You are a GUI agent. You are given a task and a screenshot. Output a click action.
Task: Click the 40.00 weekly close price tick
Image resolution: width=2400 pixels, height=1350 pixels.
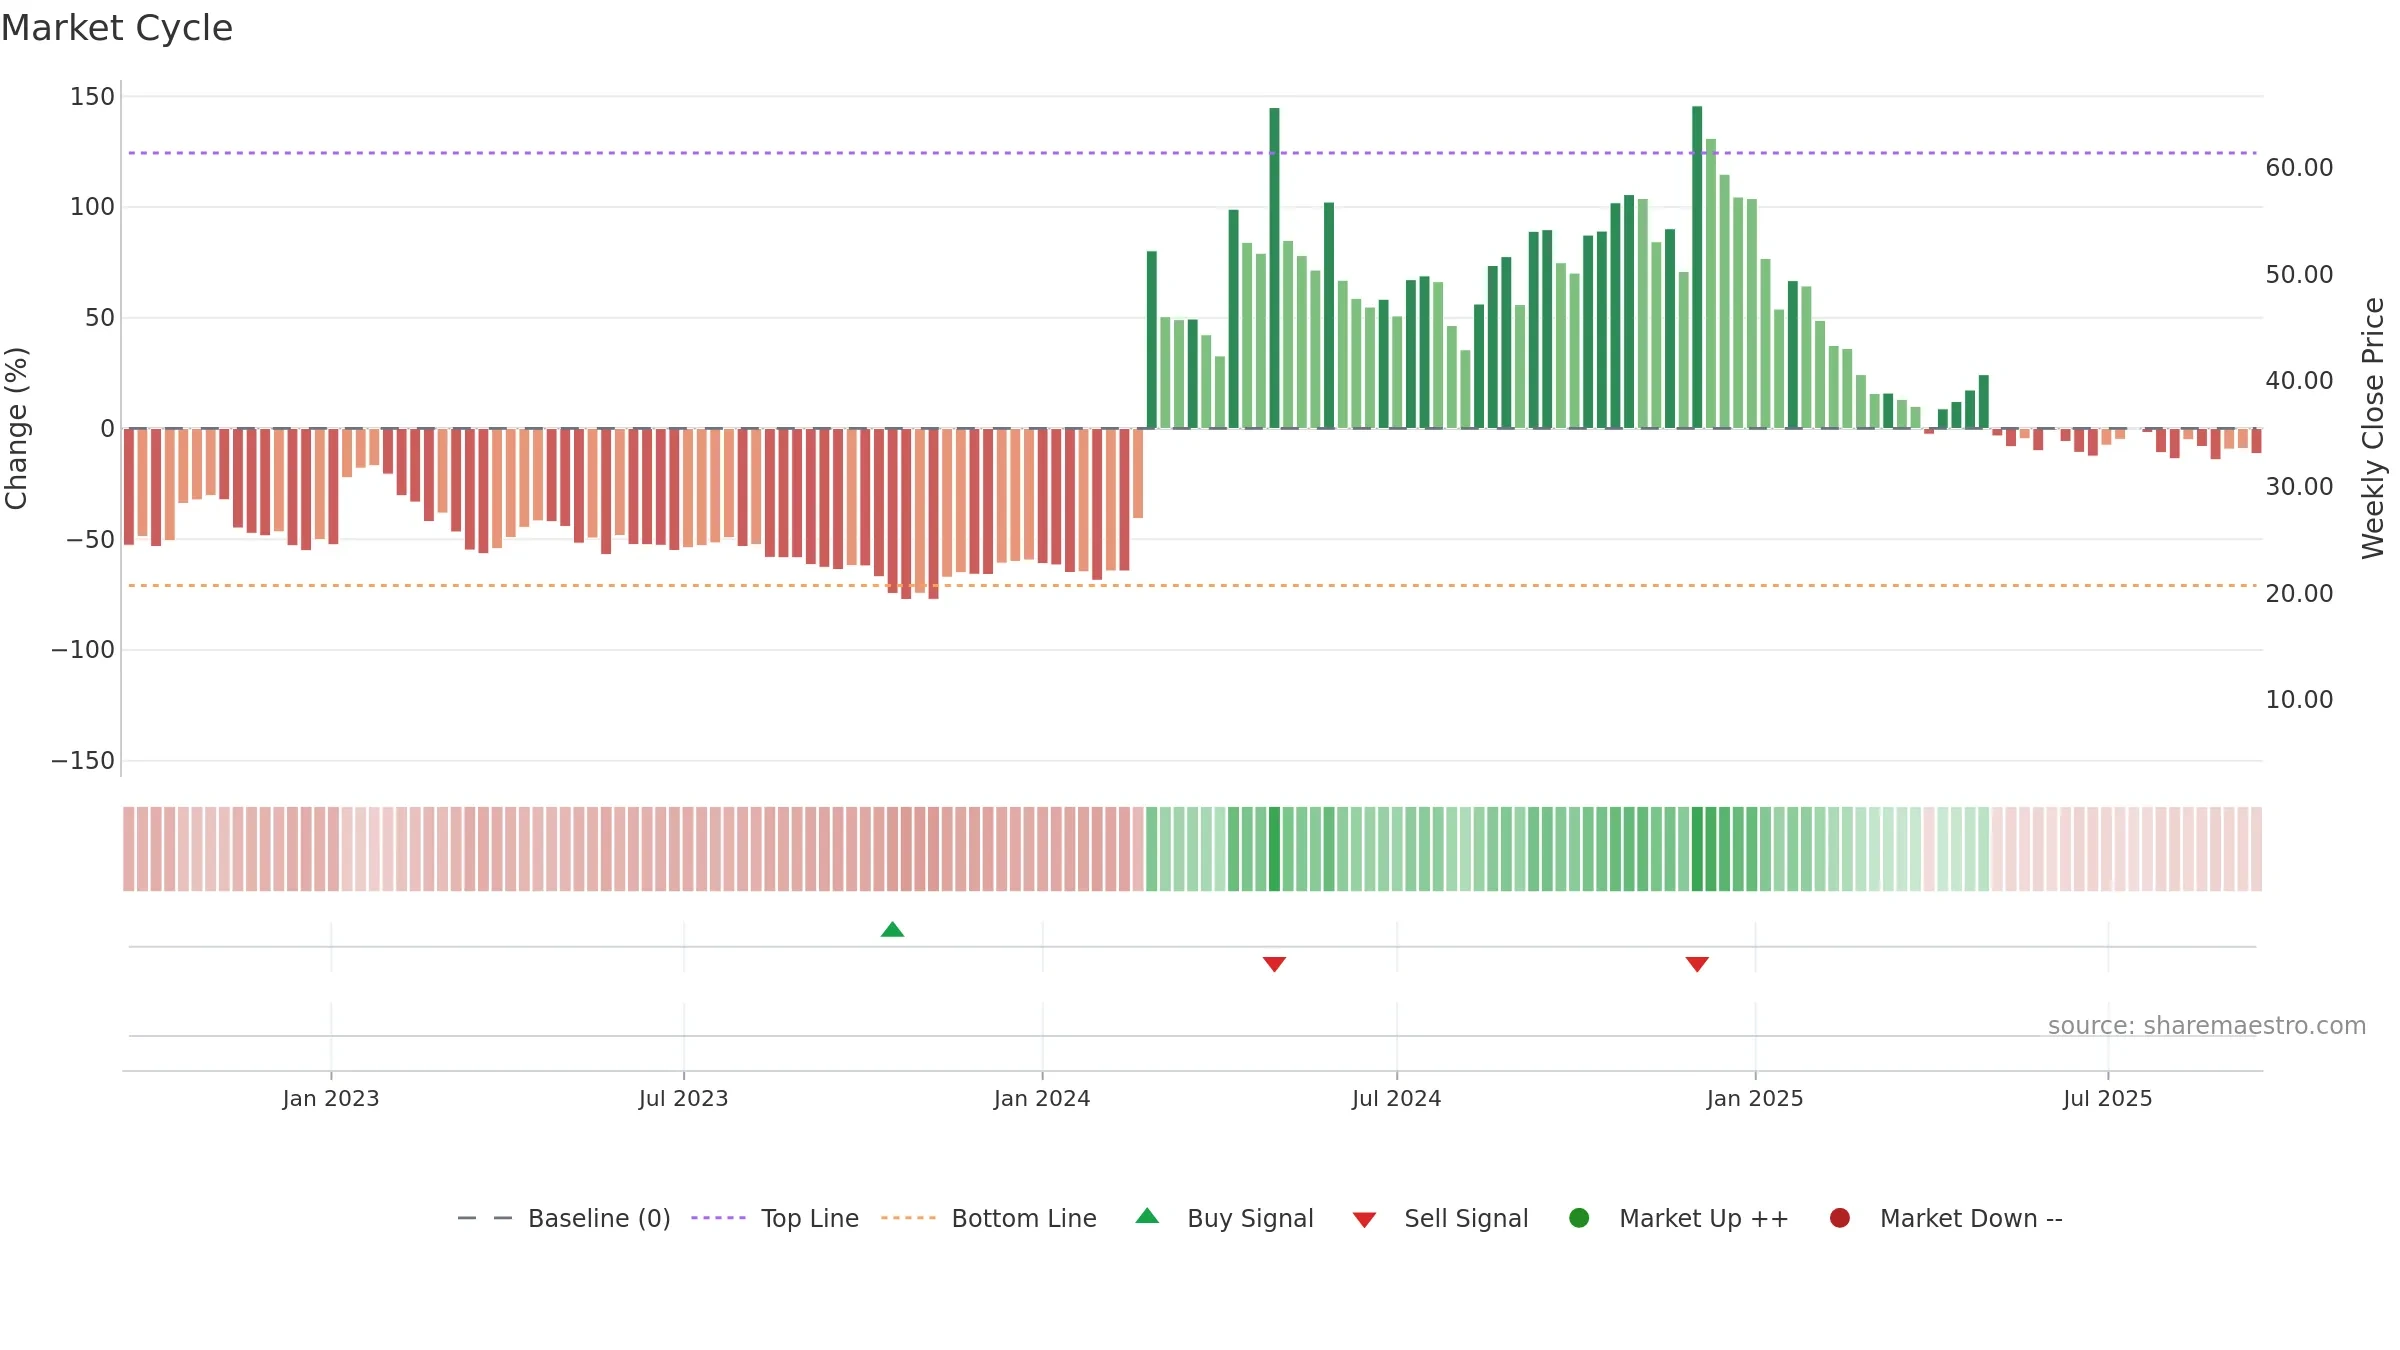pyautogui.click(x=2299, y=380)
